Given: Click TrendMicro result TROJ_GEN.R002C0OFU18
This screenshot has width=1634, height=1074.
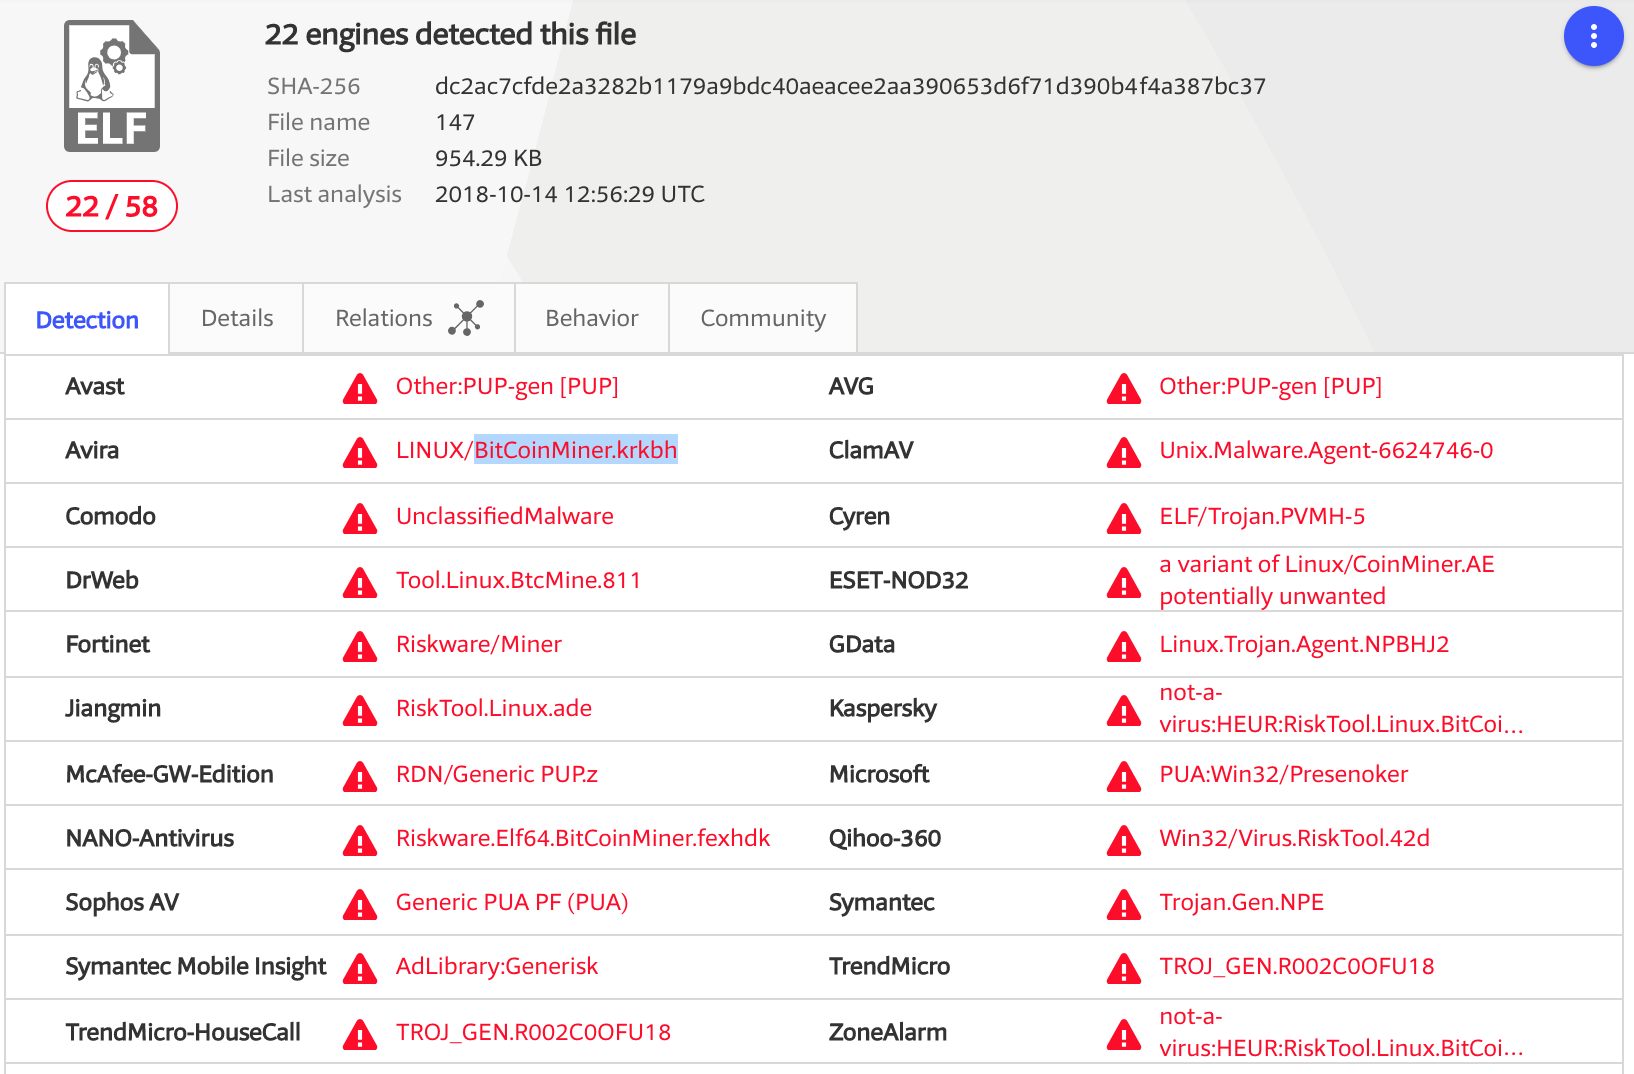Looking at the screenshot, I should [1297, 966].
